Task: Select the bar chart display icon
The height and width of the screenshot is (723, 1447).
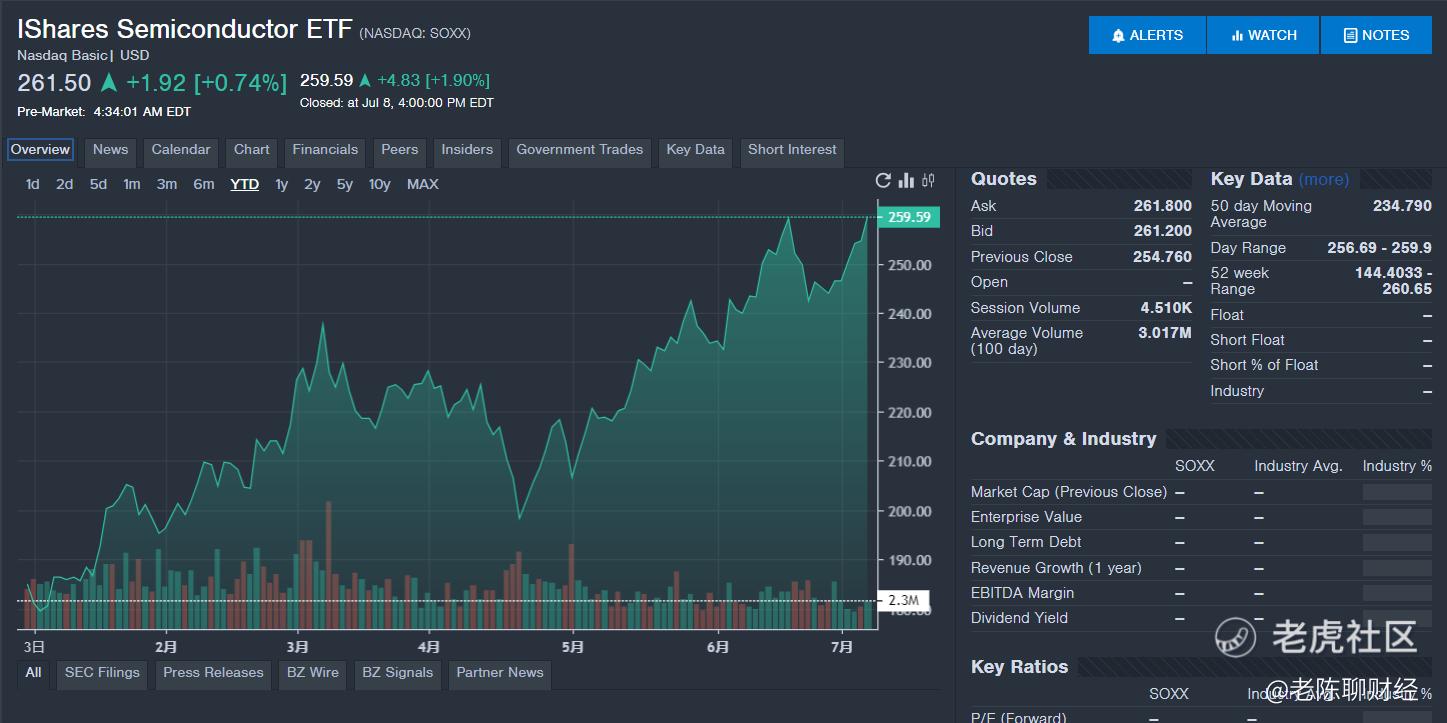Action: [904, 180]
